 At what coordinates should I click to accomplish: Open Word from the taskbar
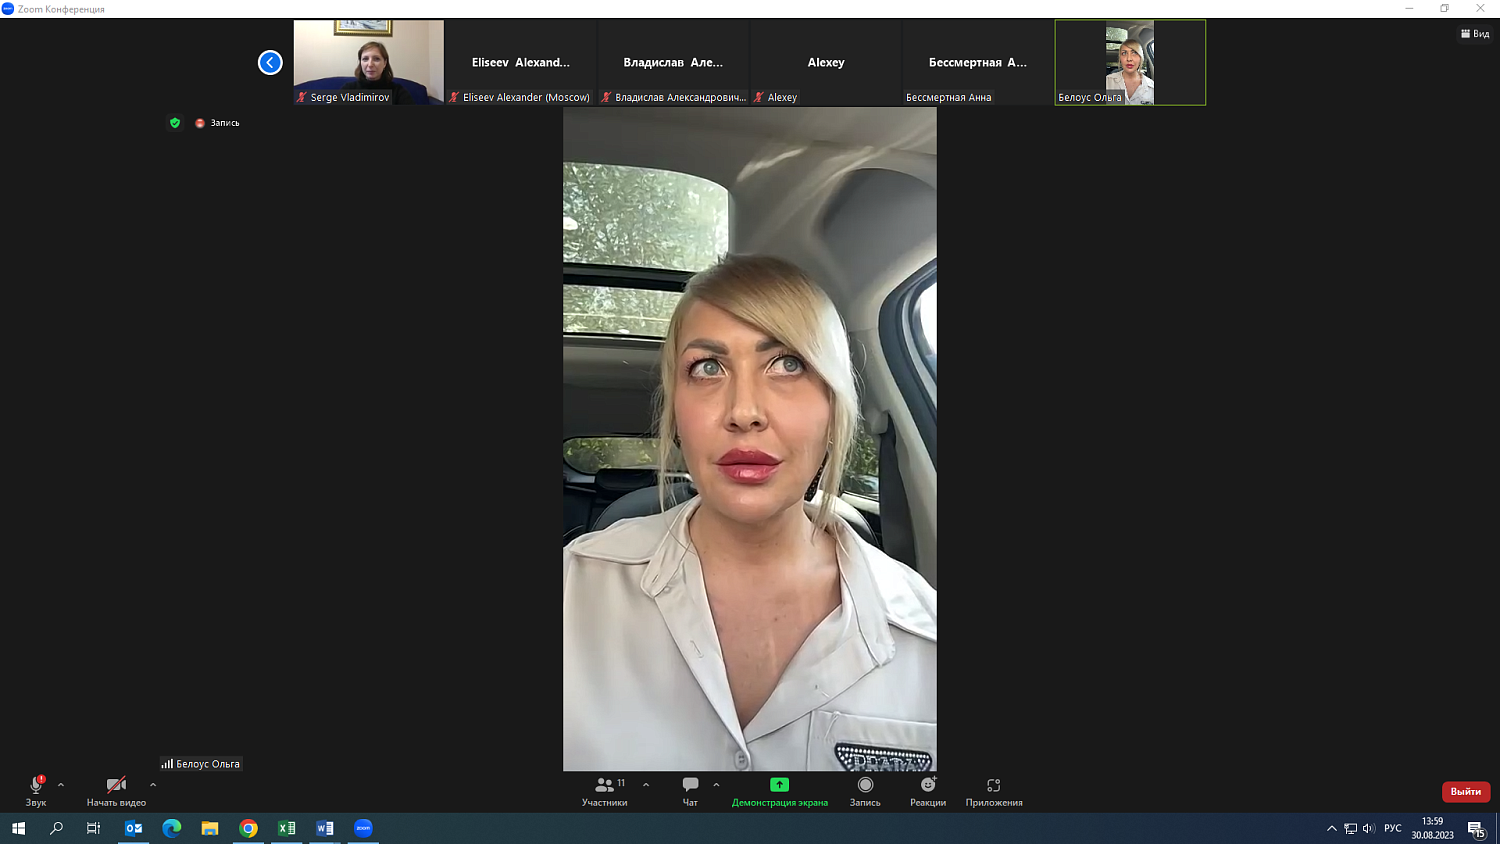pos(325,828)
